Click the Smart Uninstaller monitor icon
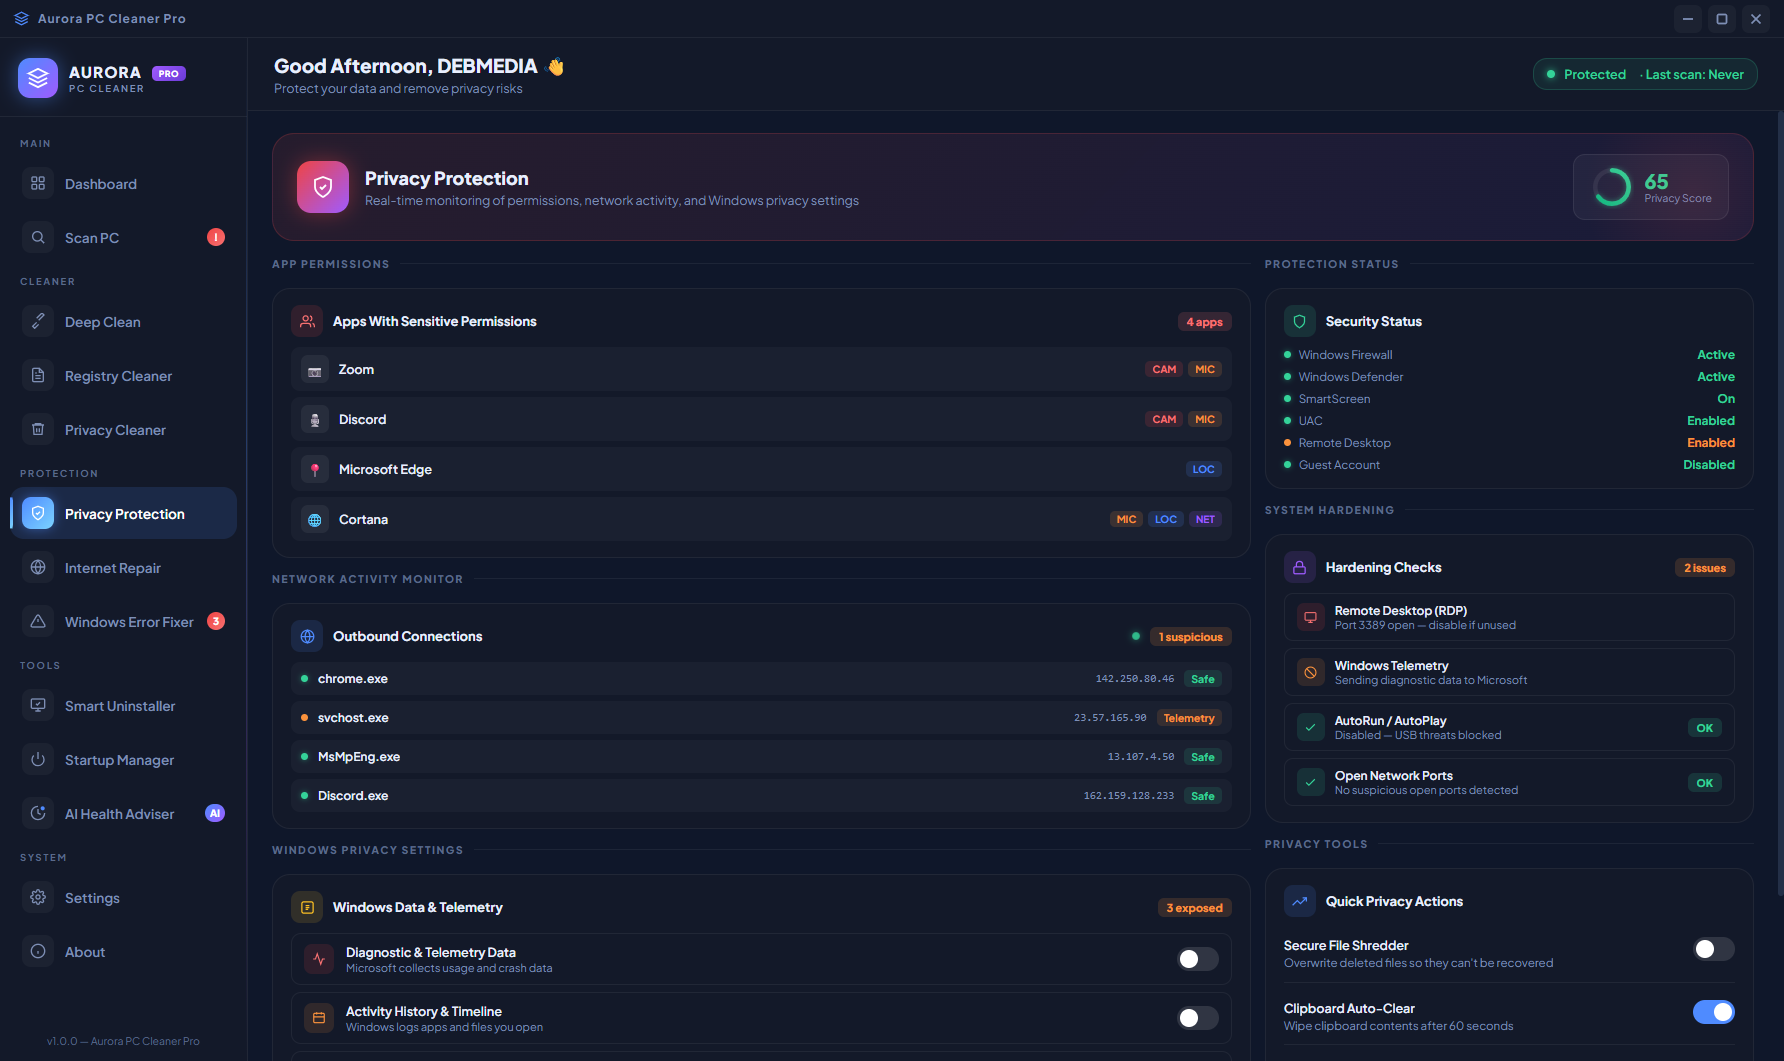Image resolution: width=1784 pixels, height=1061 pixels. (38, 706)
